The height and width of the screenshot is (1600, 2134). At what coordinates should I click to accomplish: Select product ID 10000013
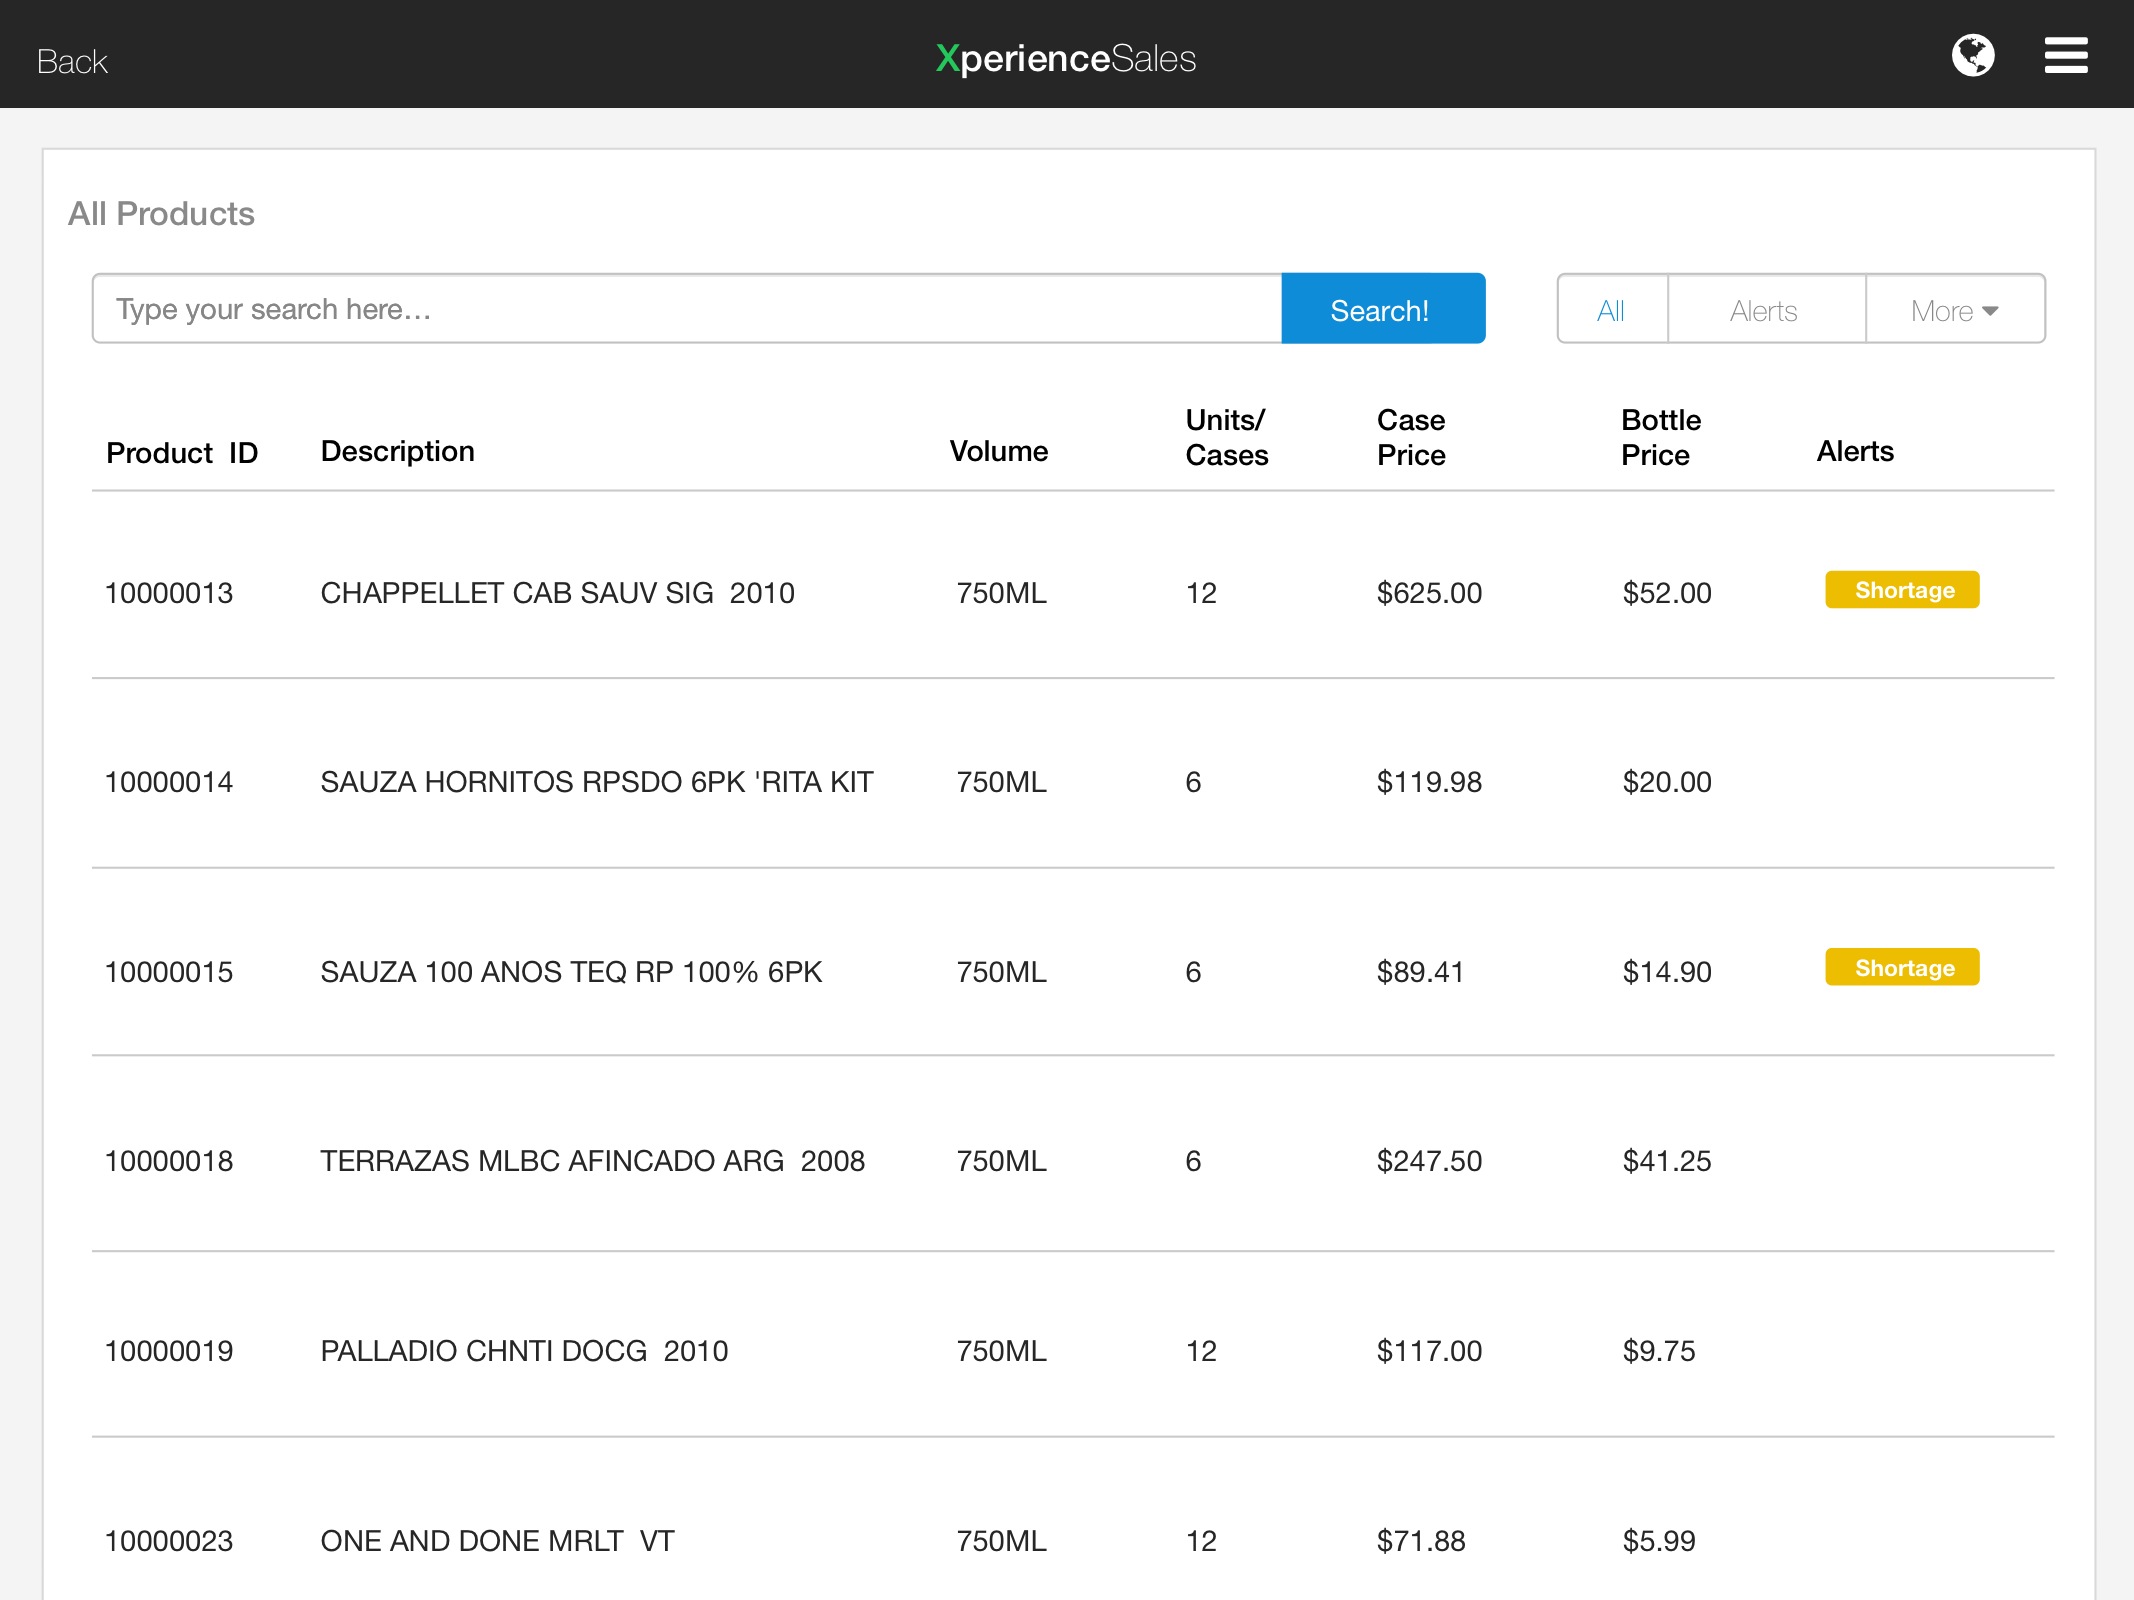tap(168, 593)
